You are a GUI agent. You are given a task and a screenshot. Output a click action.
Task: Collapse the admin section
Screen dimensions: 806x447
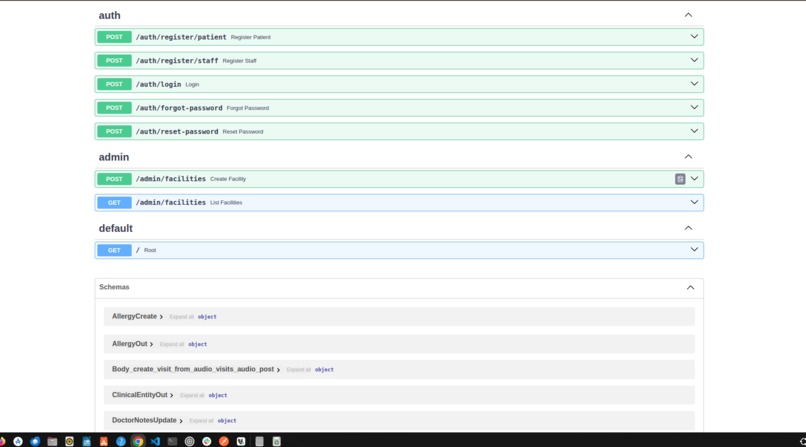[688, 157]
